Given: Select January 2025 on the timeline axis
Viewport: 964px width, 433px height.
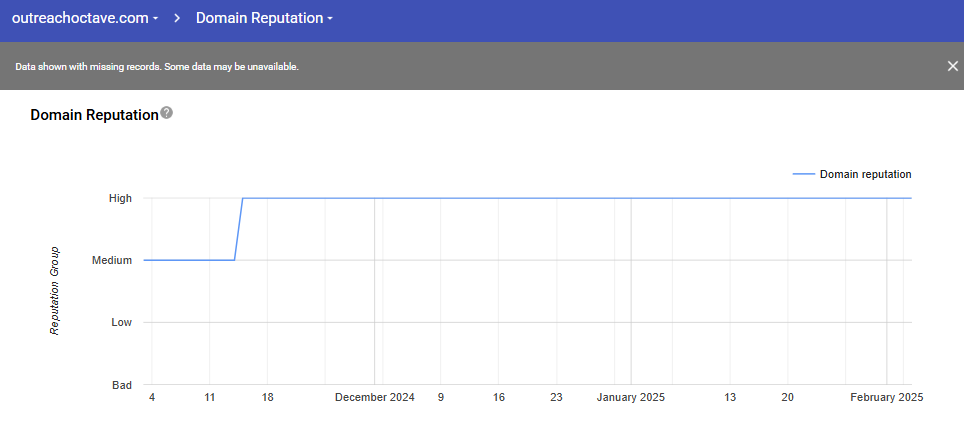Looking at the screenshot, I should pos(630,397).
